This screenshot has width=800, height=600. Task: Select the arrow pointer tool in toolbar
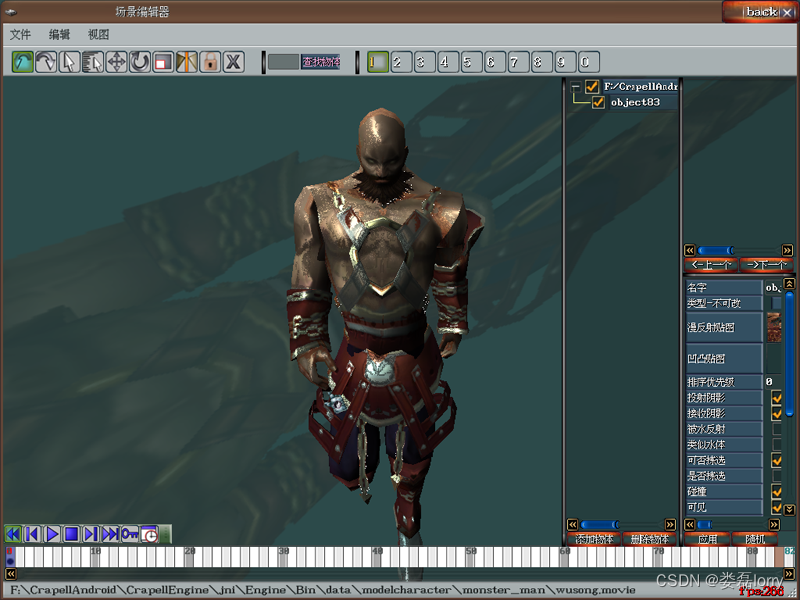(x=69, y=62)
